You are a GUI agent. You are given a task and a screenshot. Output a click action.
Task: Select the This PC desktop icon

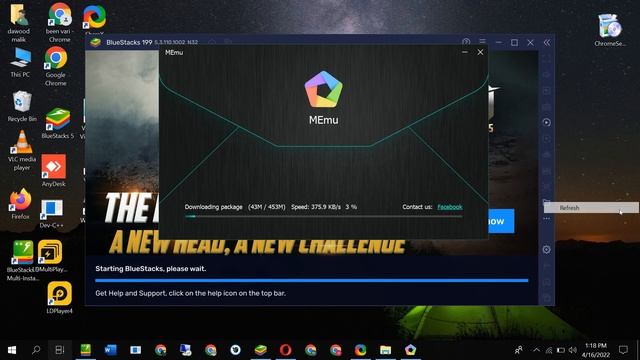pos(20,62)
